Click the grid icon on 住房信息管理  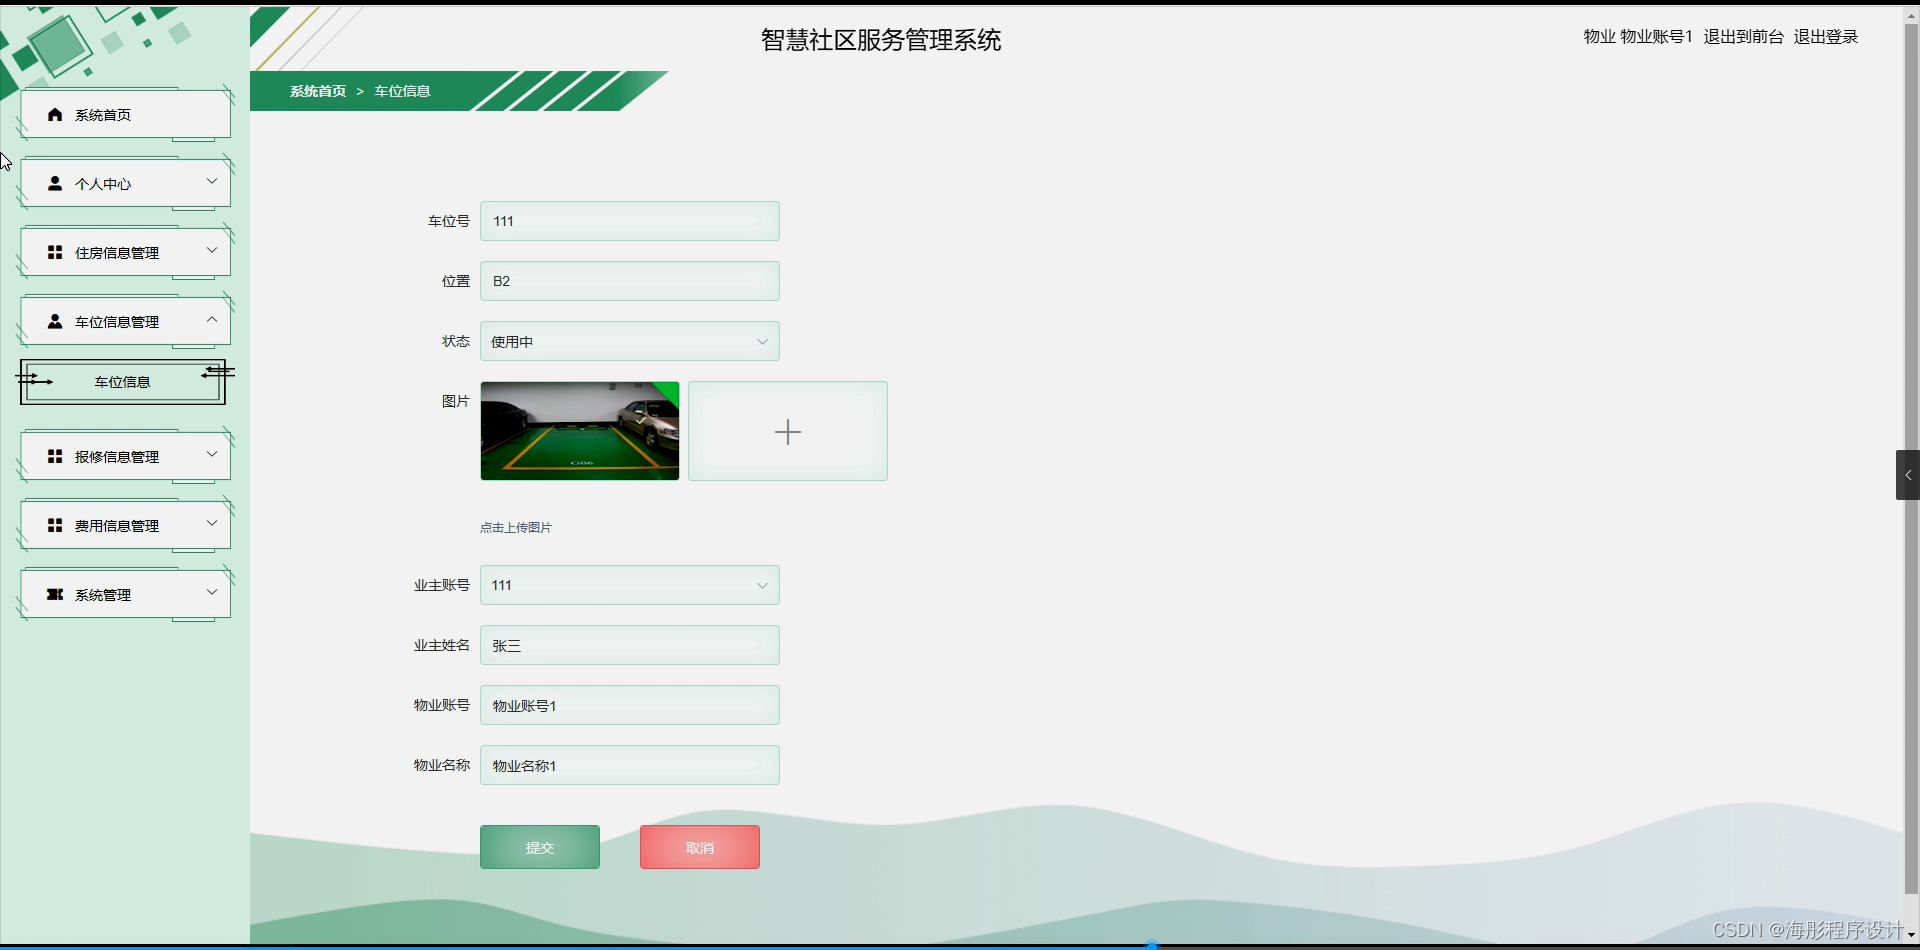pyautogui.click(x=55, y=252)
